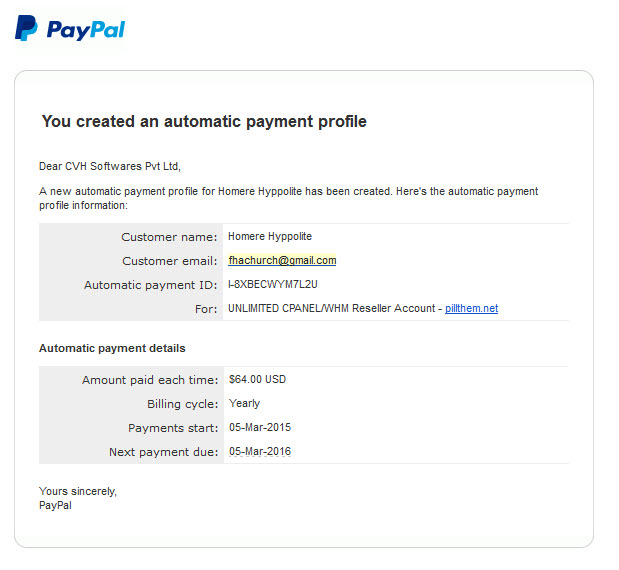Click the Payments start date 05-Mar-2015

[x=260, y=428]
